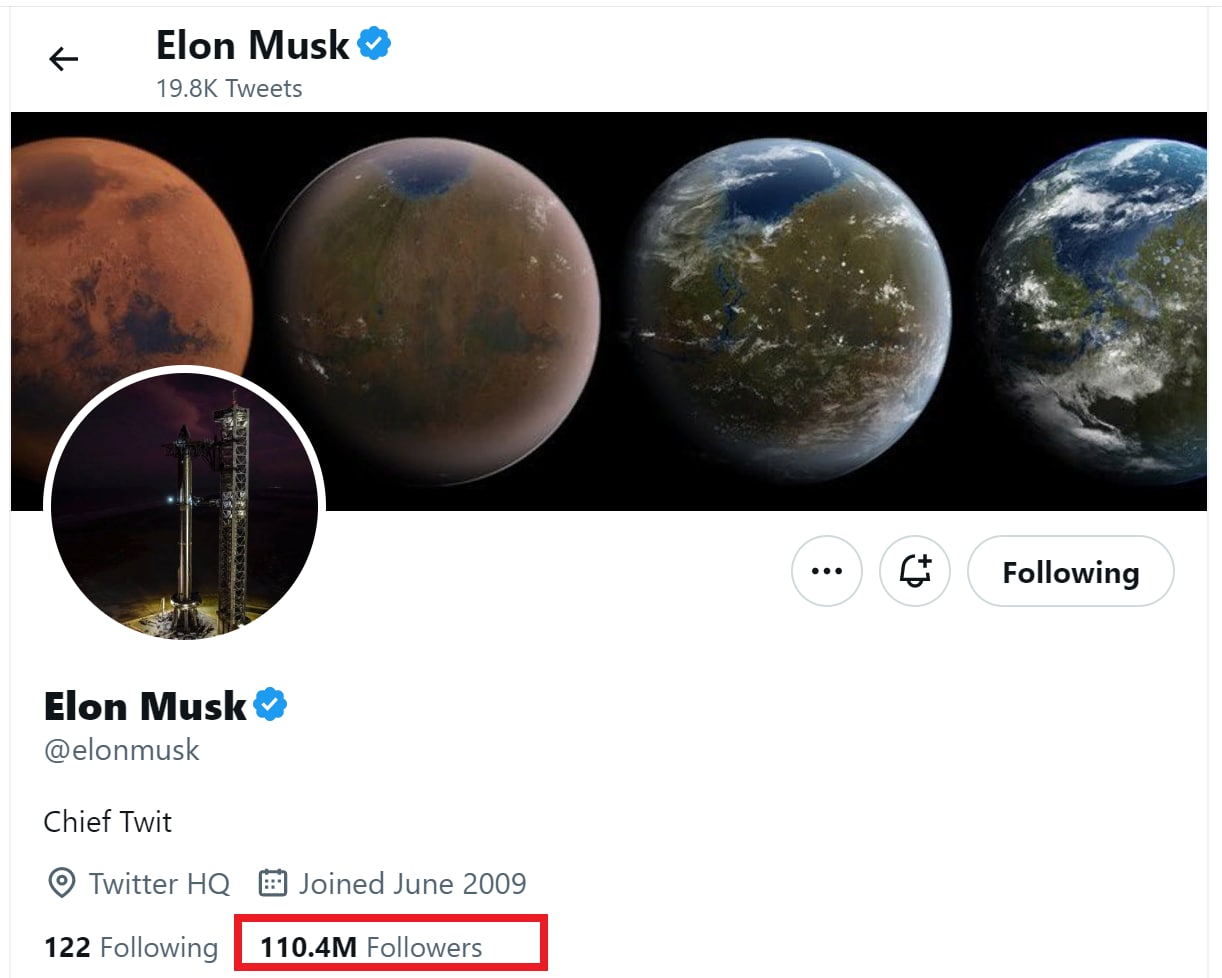Click the Chief Twit bio text
1222x978 pixels.
coord(108,822)
